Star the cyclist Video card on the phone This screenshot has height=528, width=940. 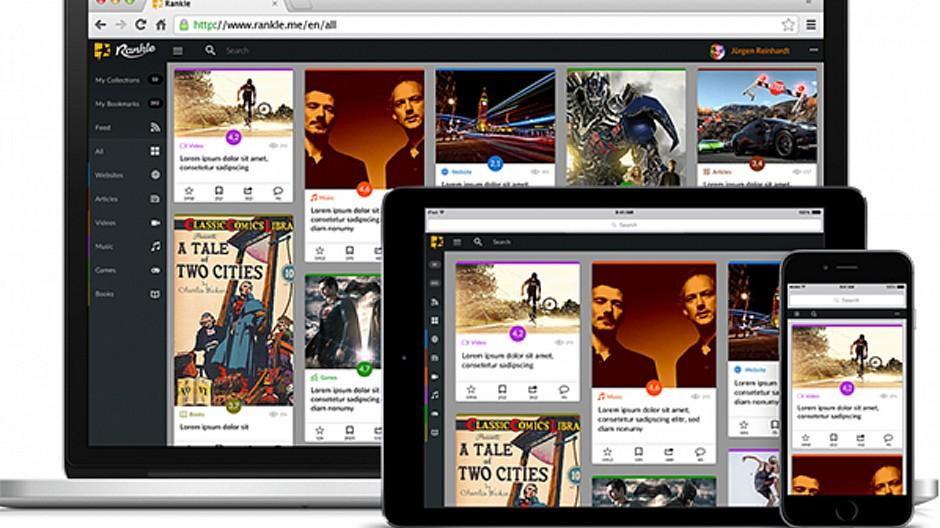[805, 440]
